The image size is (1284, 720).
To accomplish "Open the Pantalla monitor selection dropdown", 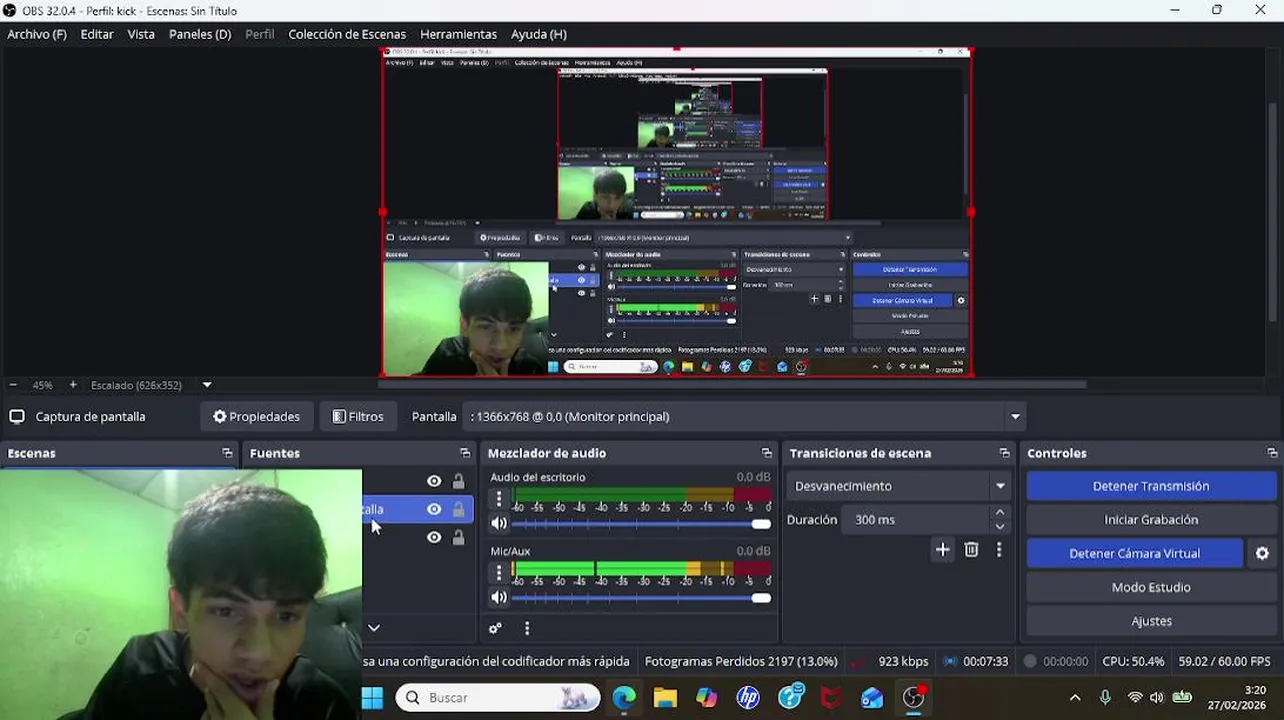I will tap(745, 417).
